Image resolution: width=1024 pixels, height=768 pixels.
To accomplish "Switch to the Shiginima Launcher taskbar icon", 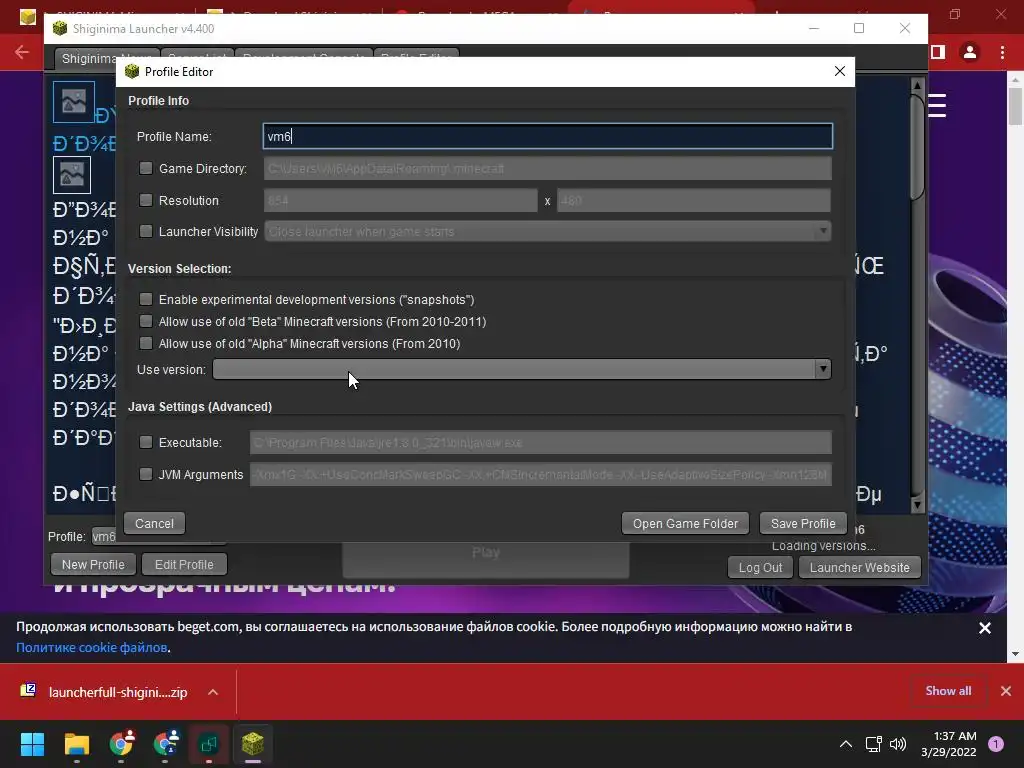I will [253, 743].
